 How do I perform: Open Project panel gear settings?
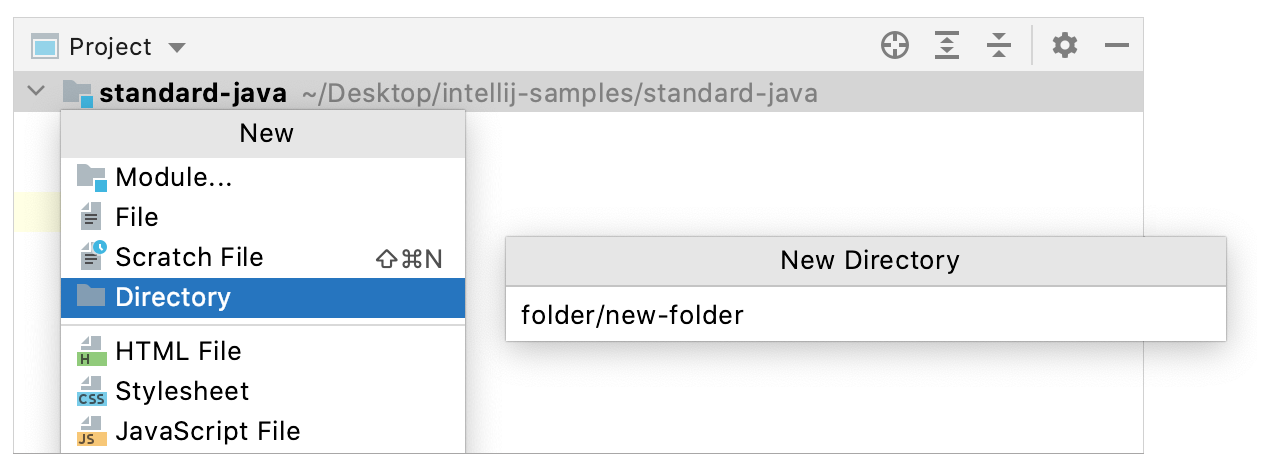point(1065,45)
